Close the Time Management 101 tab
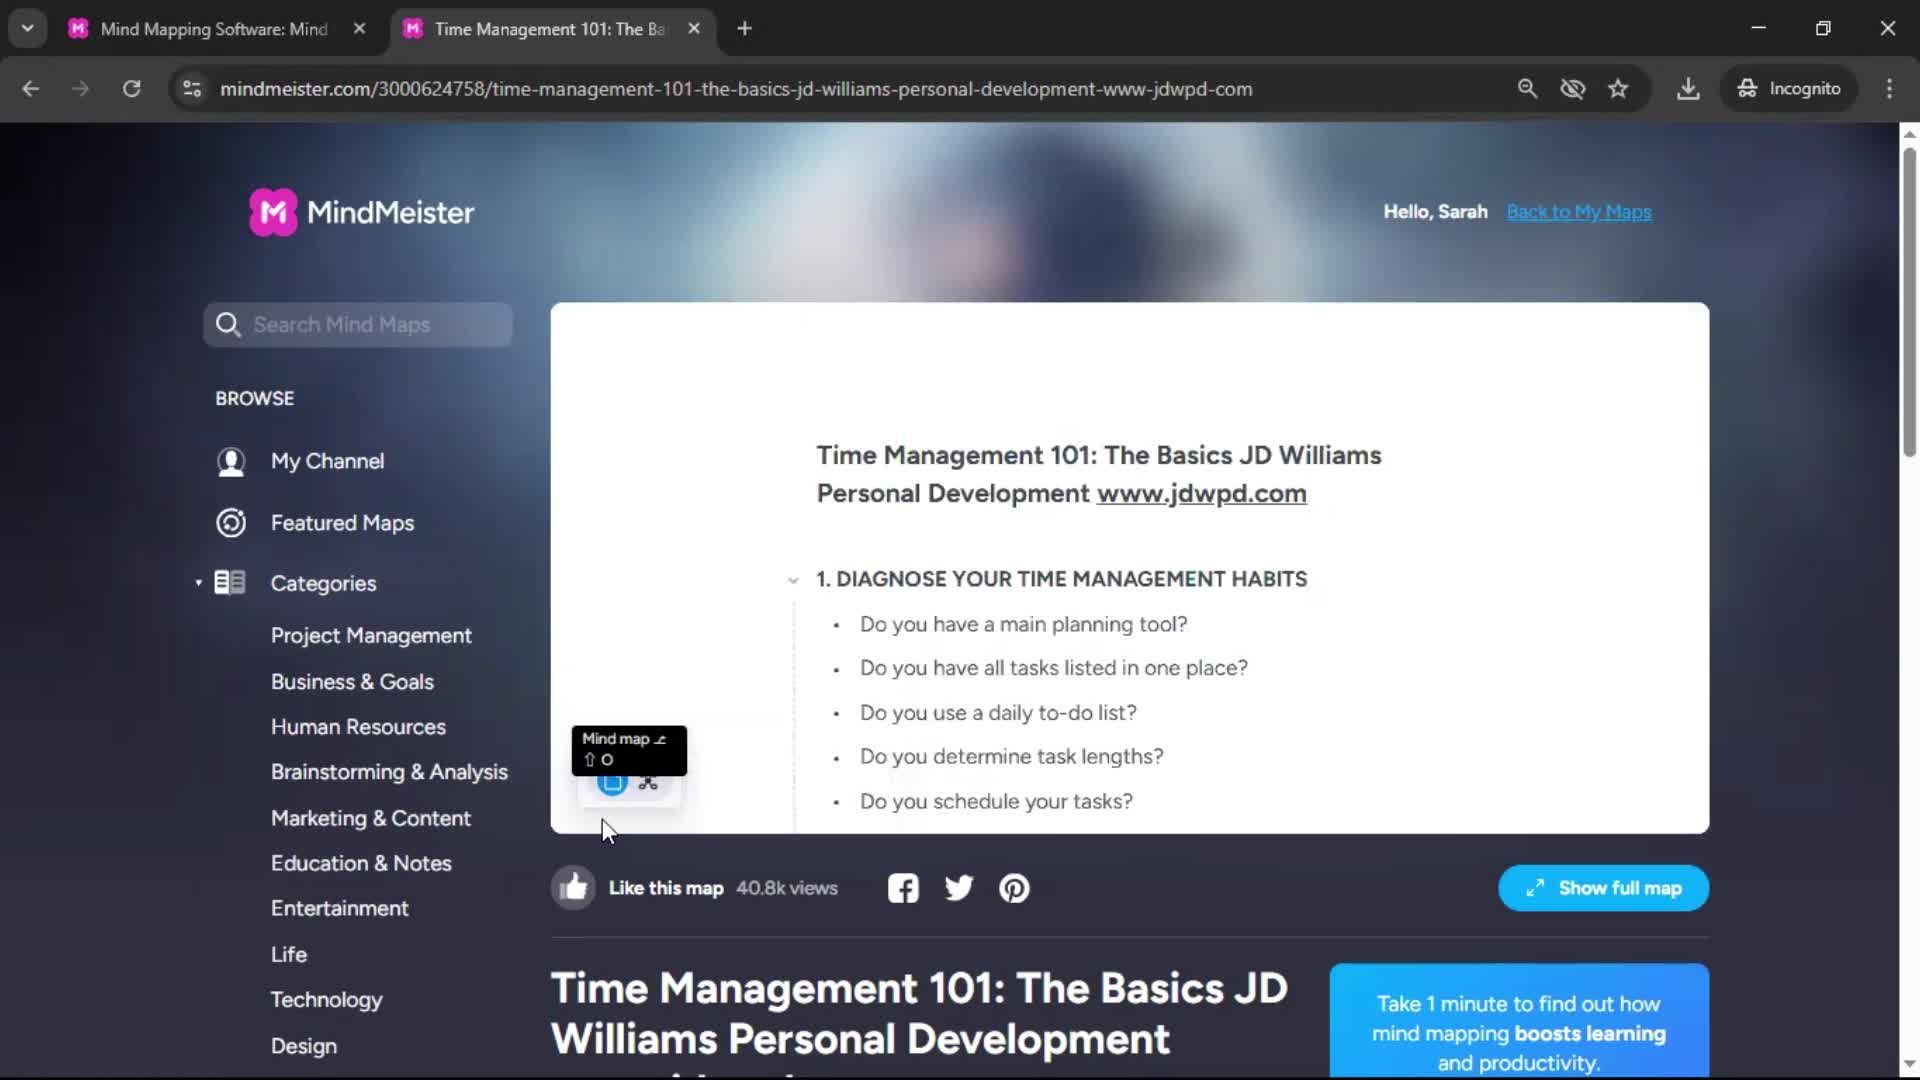The image size is (1920, 1080). pyautogui.click(x=694, y=29)
